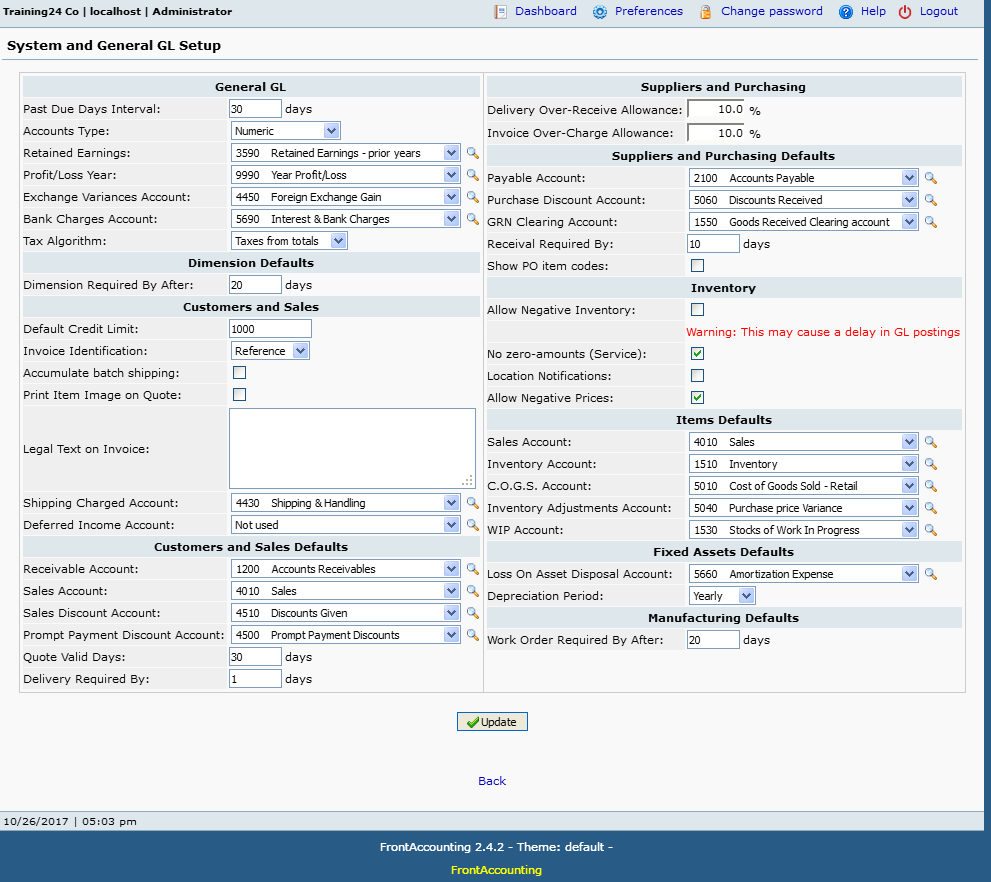Image resolution: width=991 pixels, height=882 pixels.
Task: Click magnifier beside C.O.G.S. Account
Action: pos(930,486)
